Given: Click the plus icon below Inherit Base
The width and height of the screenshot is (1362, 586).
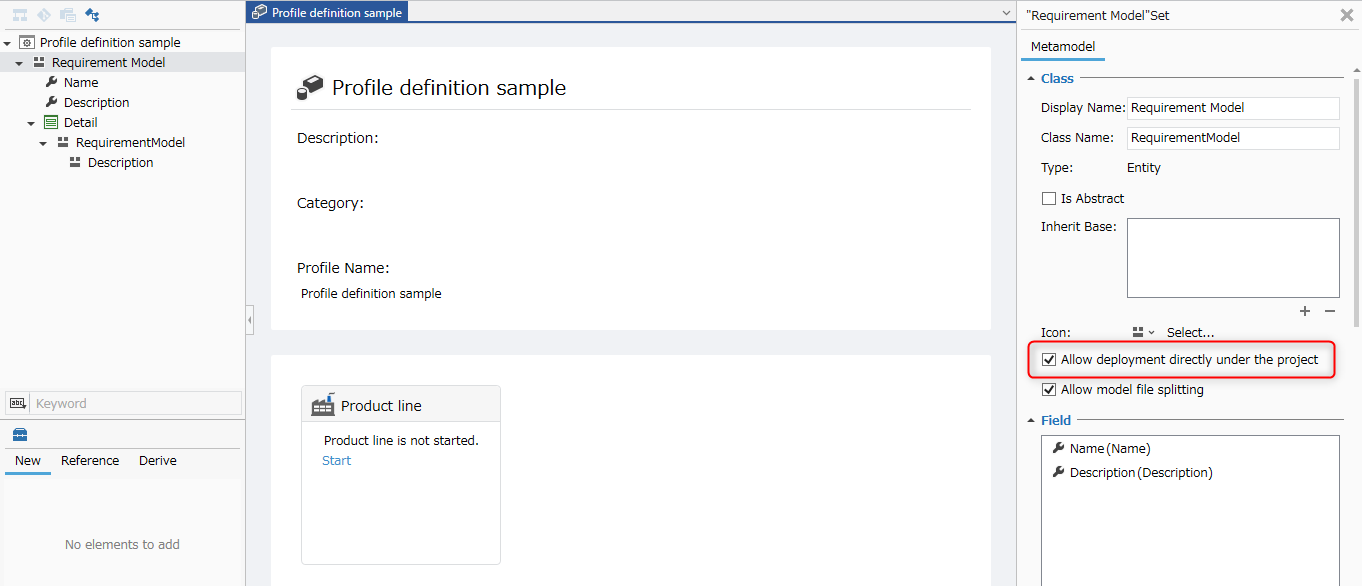Looking at the screenshot, I should (1305, 311).
